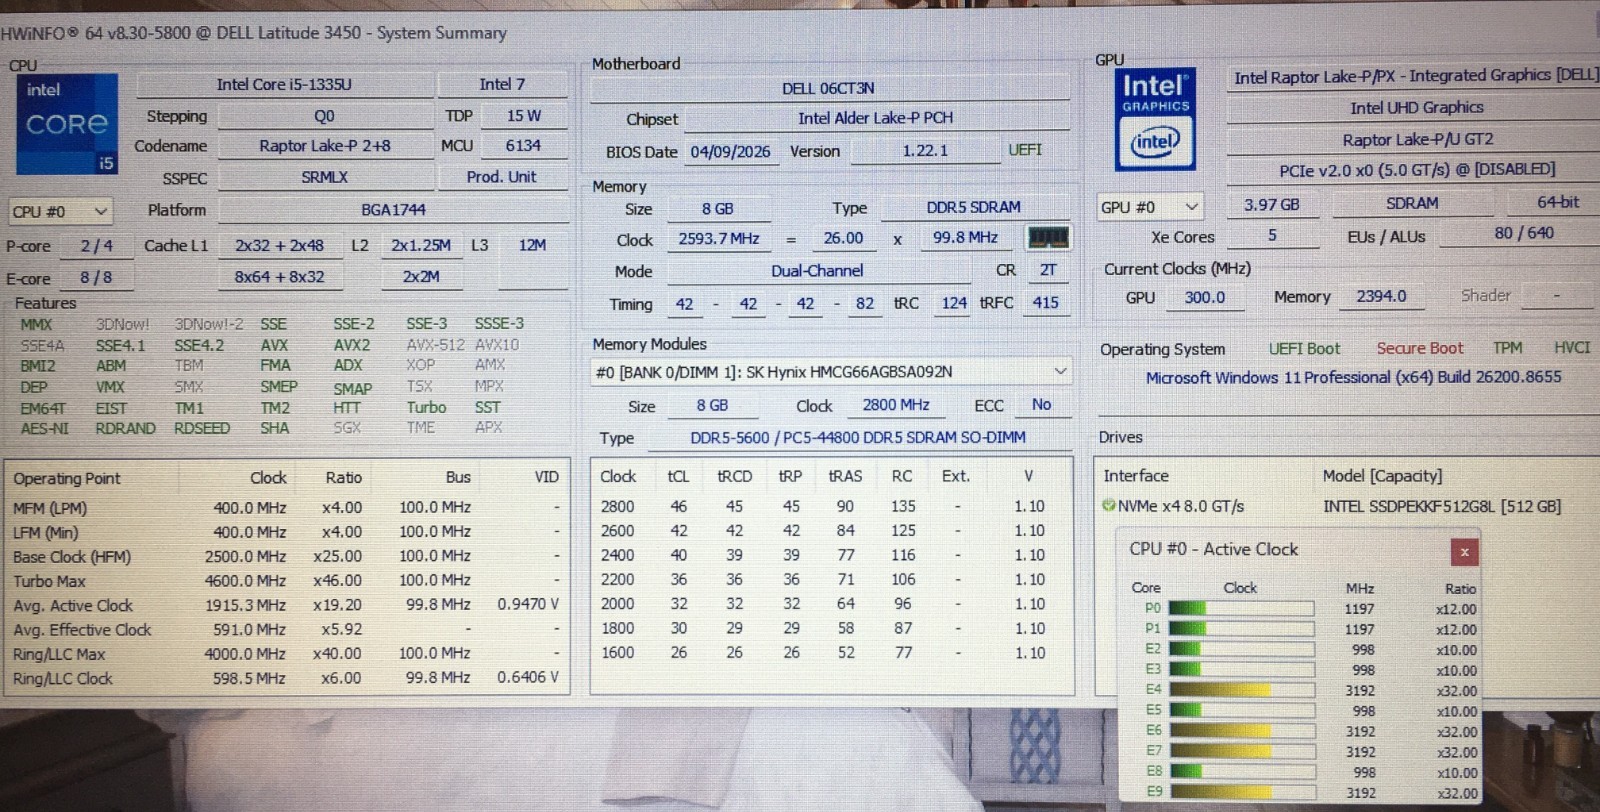The width and height of the screenshot is (1600, 812).
Task: Click the memory module chip icon
Action: tap(1048, 238)
